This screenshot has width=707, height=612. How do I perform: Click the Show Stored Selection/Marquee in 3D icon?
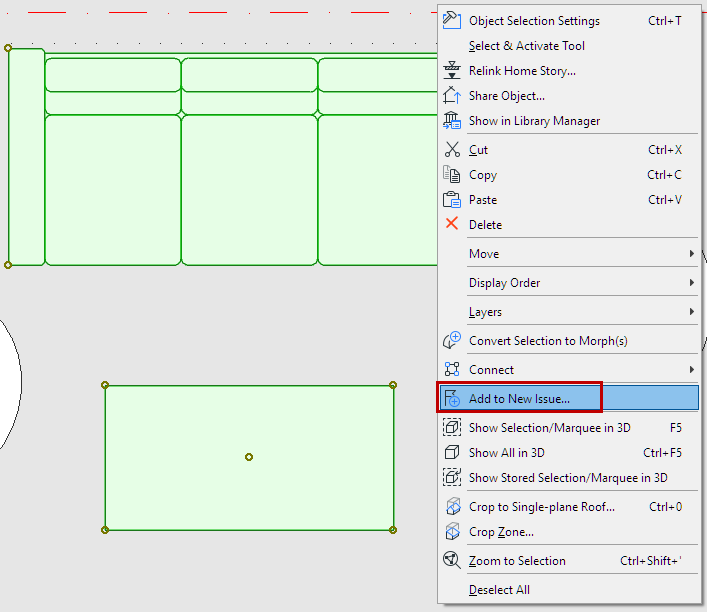(451, 477)
